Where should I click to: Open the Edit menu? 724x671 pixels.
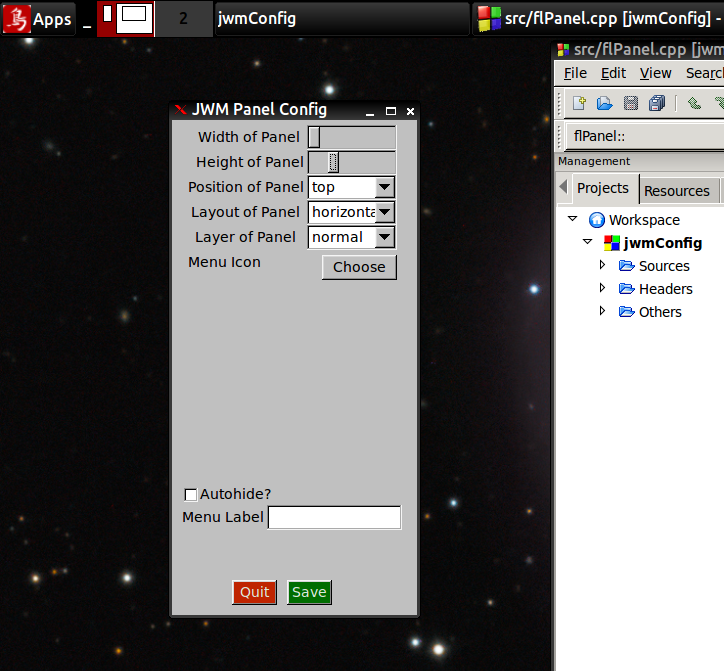click(613, 73)
